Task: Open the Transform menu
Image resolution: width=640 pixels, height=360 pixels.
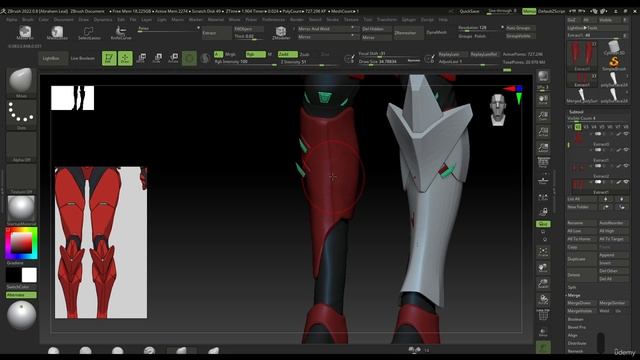Action: click(x=387, y=19)
